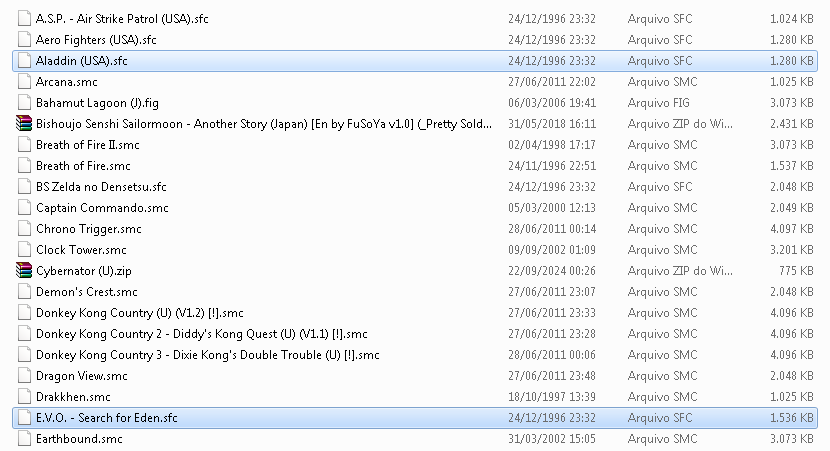Select the Cybernator (U).zip file name

coord(84,271)
